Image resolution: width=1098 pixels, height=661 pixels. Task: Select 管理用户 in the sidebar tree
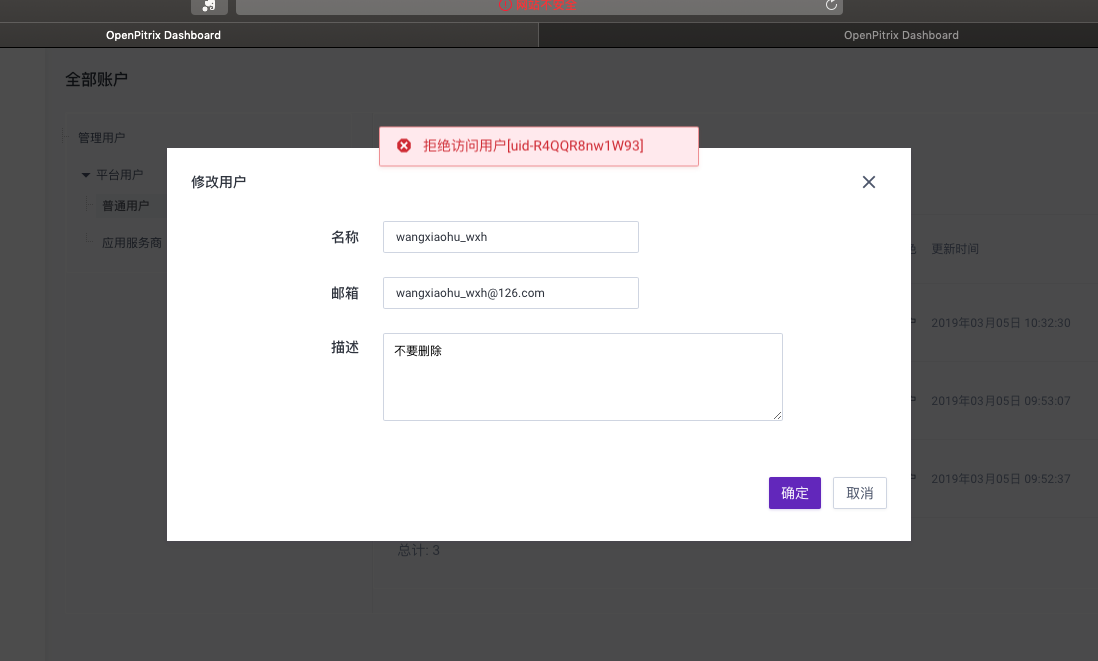coord(102,137)
